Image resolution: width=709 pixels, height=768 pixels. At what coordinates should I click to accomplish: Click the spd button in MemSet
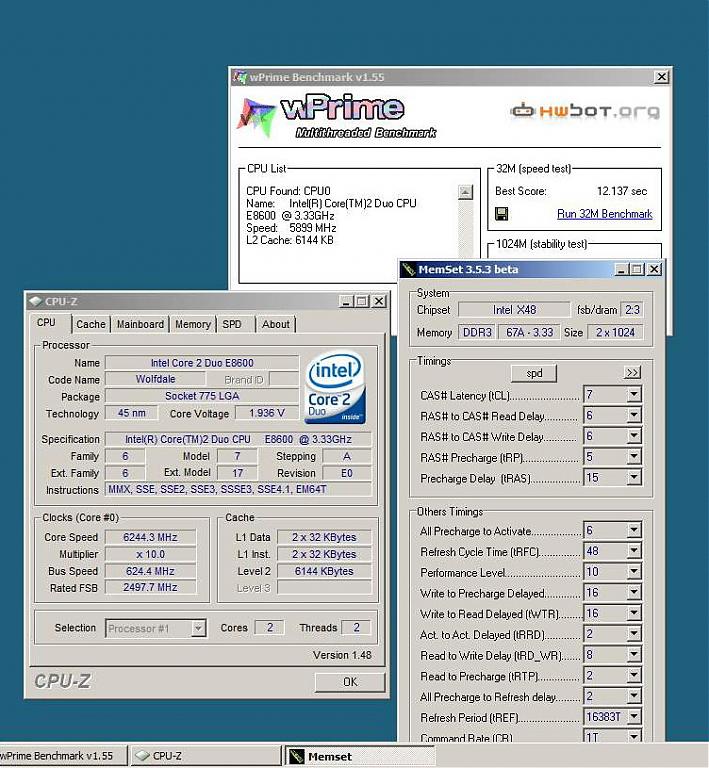click(534, 373)
